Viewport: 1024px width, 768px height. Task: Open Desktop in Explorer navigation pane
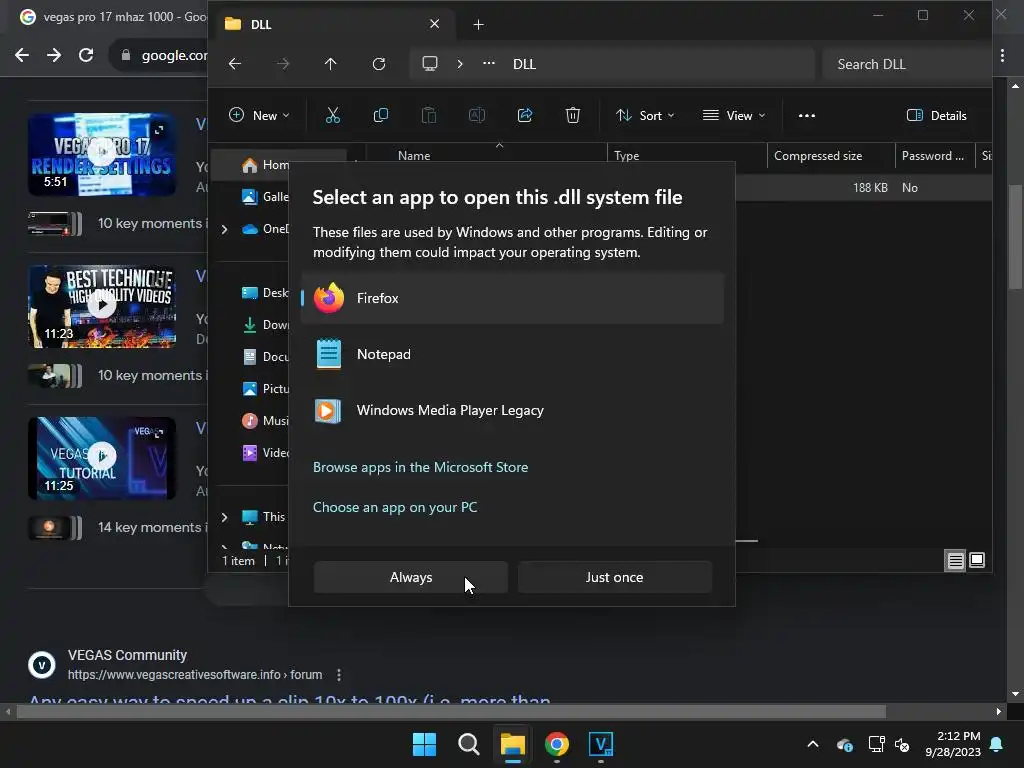click(x=264, y=293)
